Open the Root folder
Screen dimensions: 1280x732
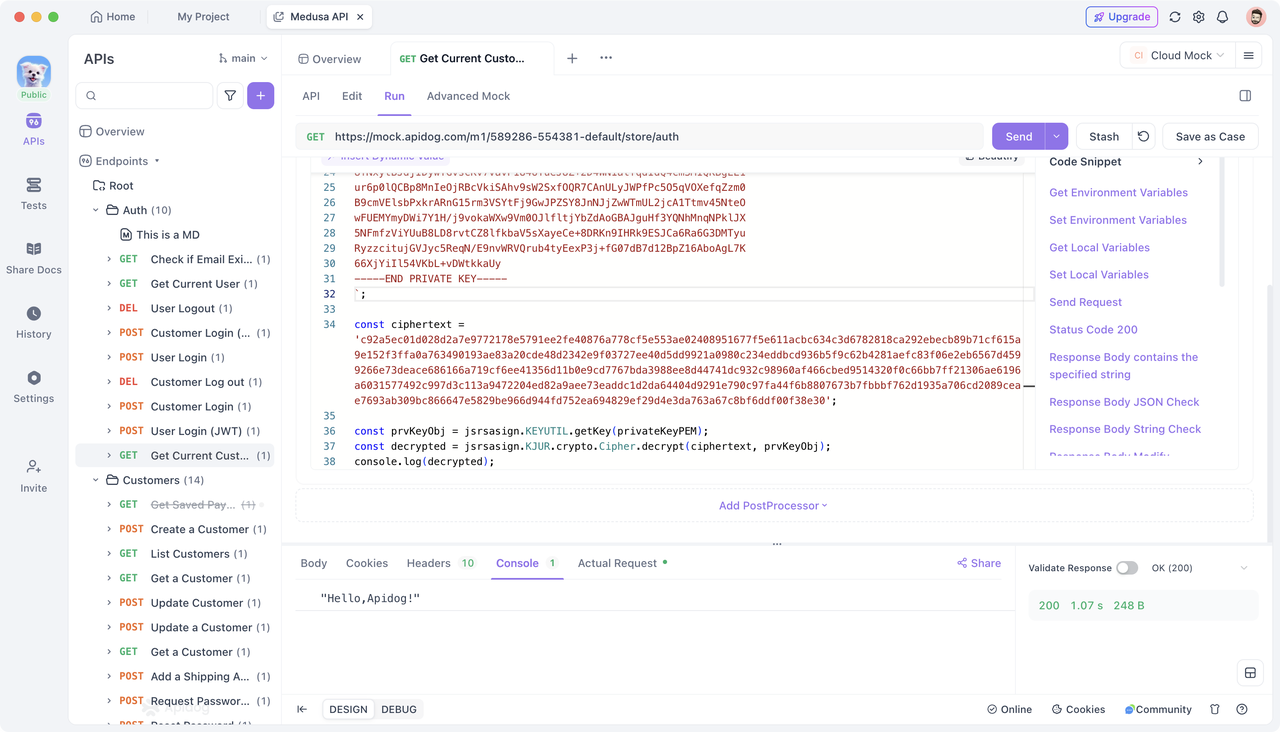(x=113, y=186)
